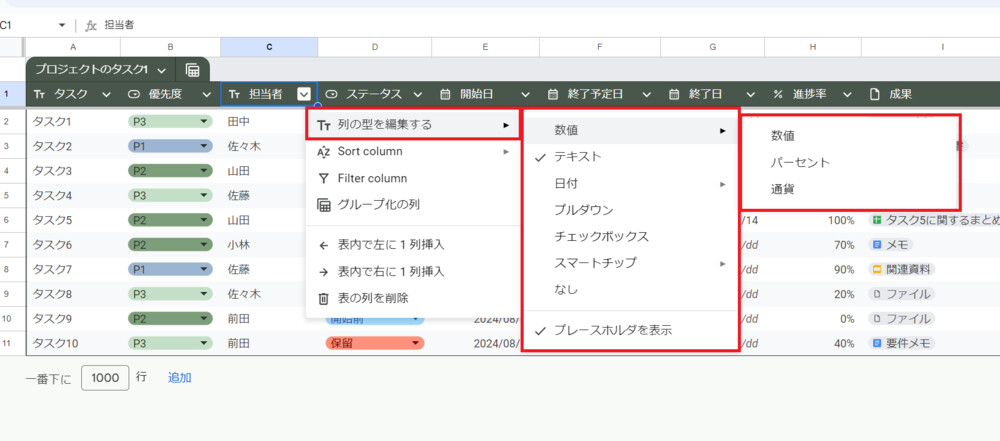
Task: Expand the プロジェクトのタスク1 table name dropdown
Action: (x=160, y=70)
